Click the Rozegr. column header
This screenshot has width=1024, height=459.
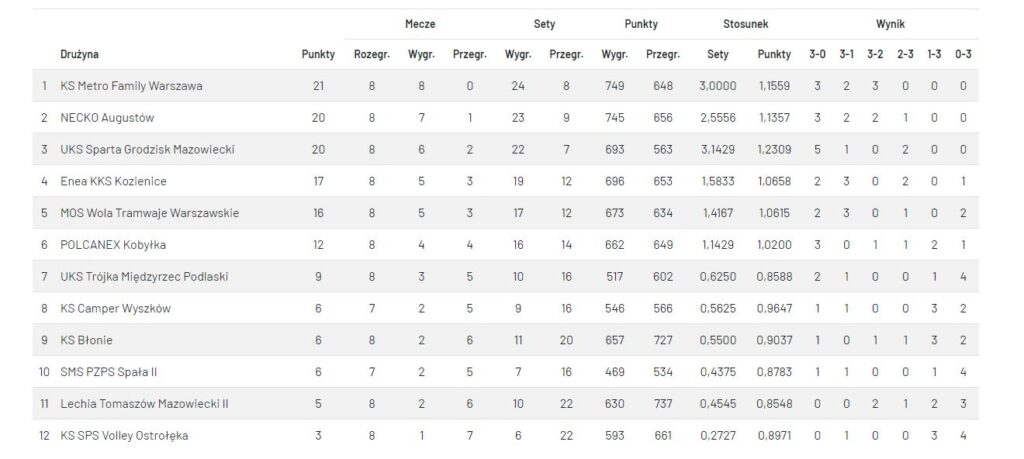click(x=372, y=54)
